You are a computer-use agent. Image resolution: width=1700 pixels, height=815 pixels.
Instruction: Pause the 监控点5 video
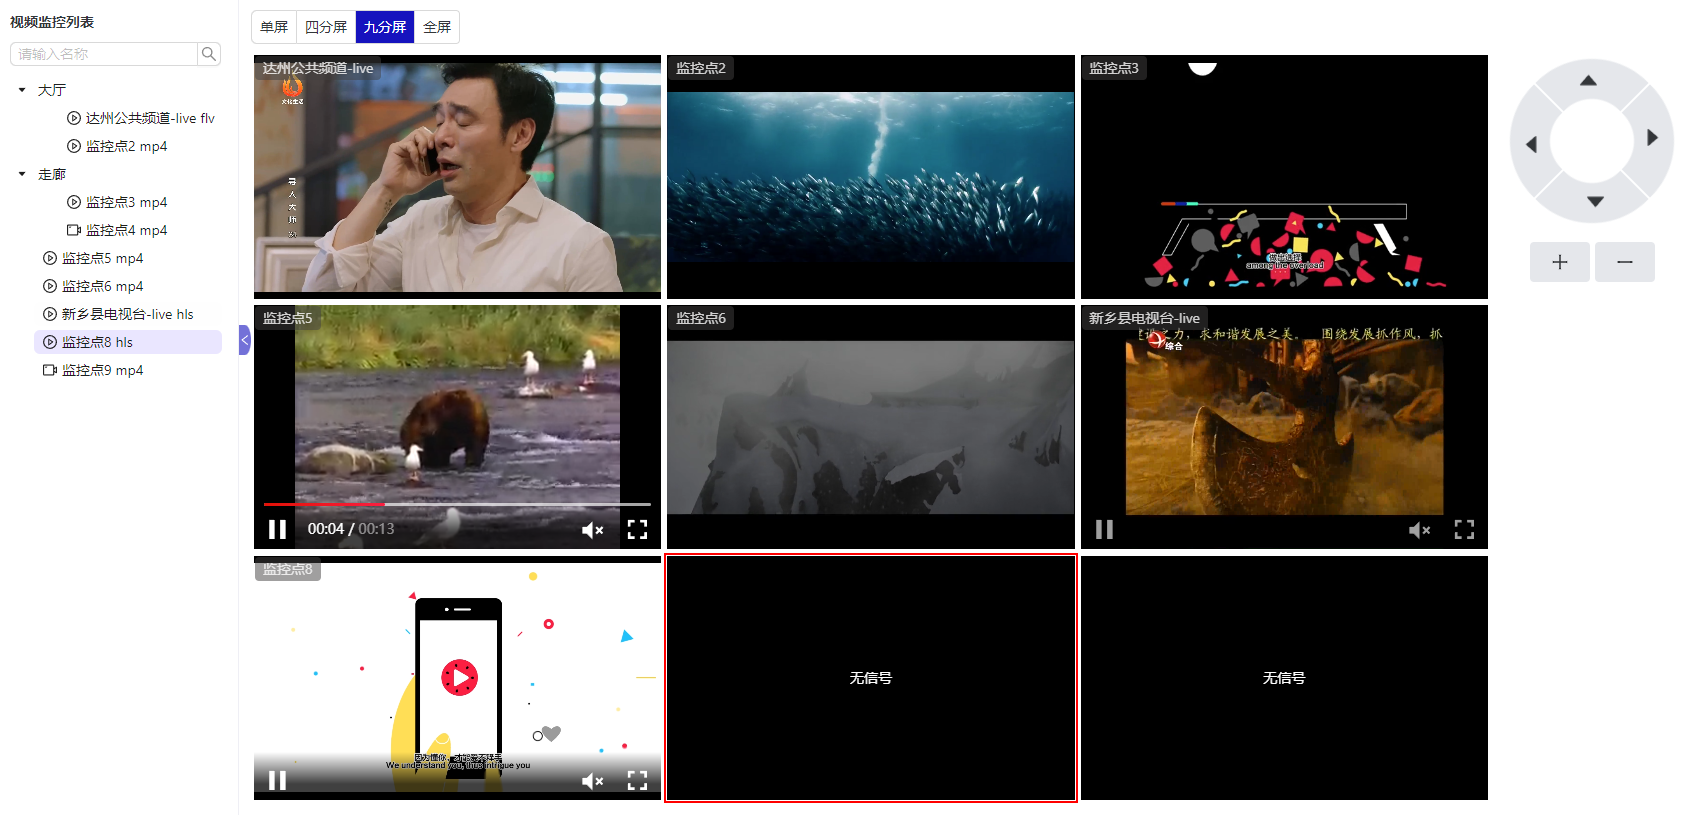(277, 529)
